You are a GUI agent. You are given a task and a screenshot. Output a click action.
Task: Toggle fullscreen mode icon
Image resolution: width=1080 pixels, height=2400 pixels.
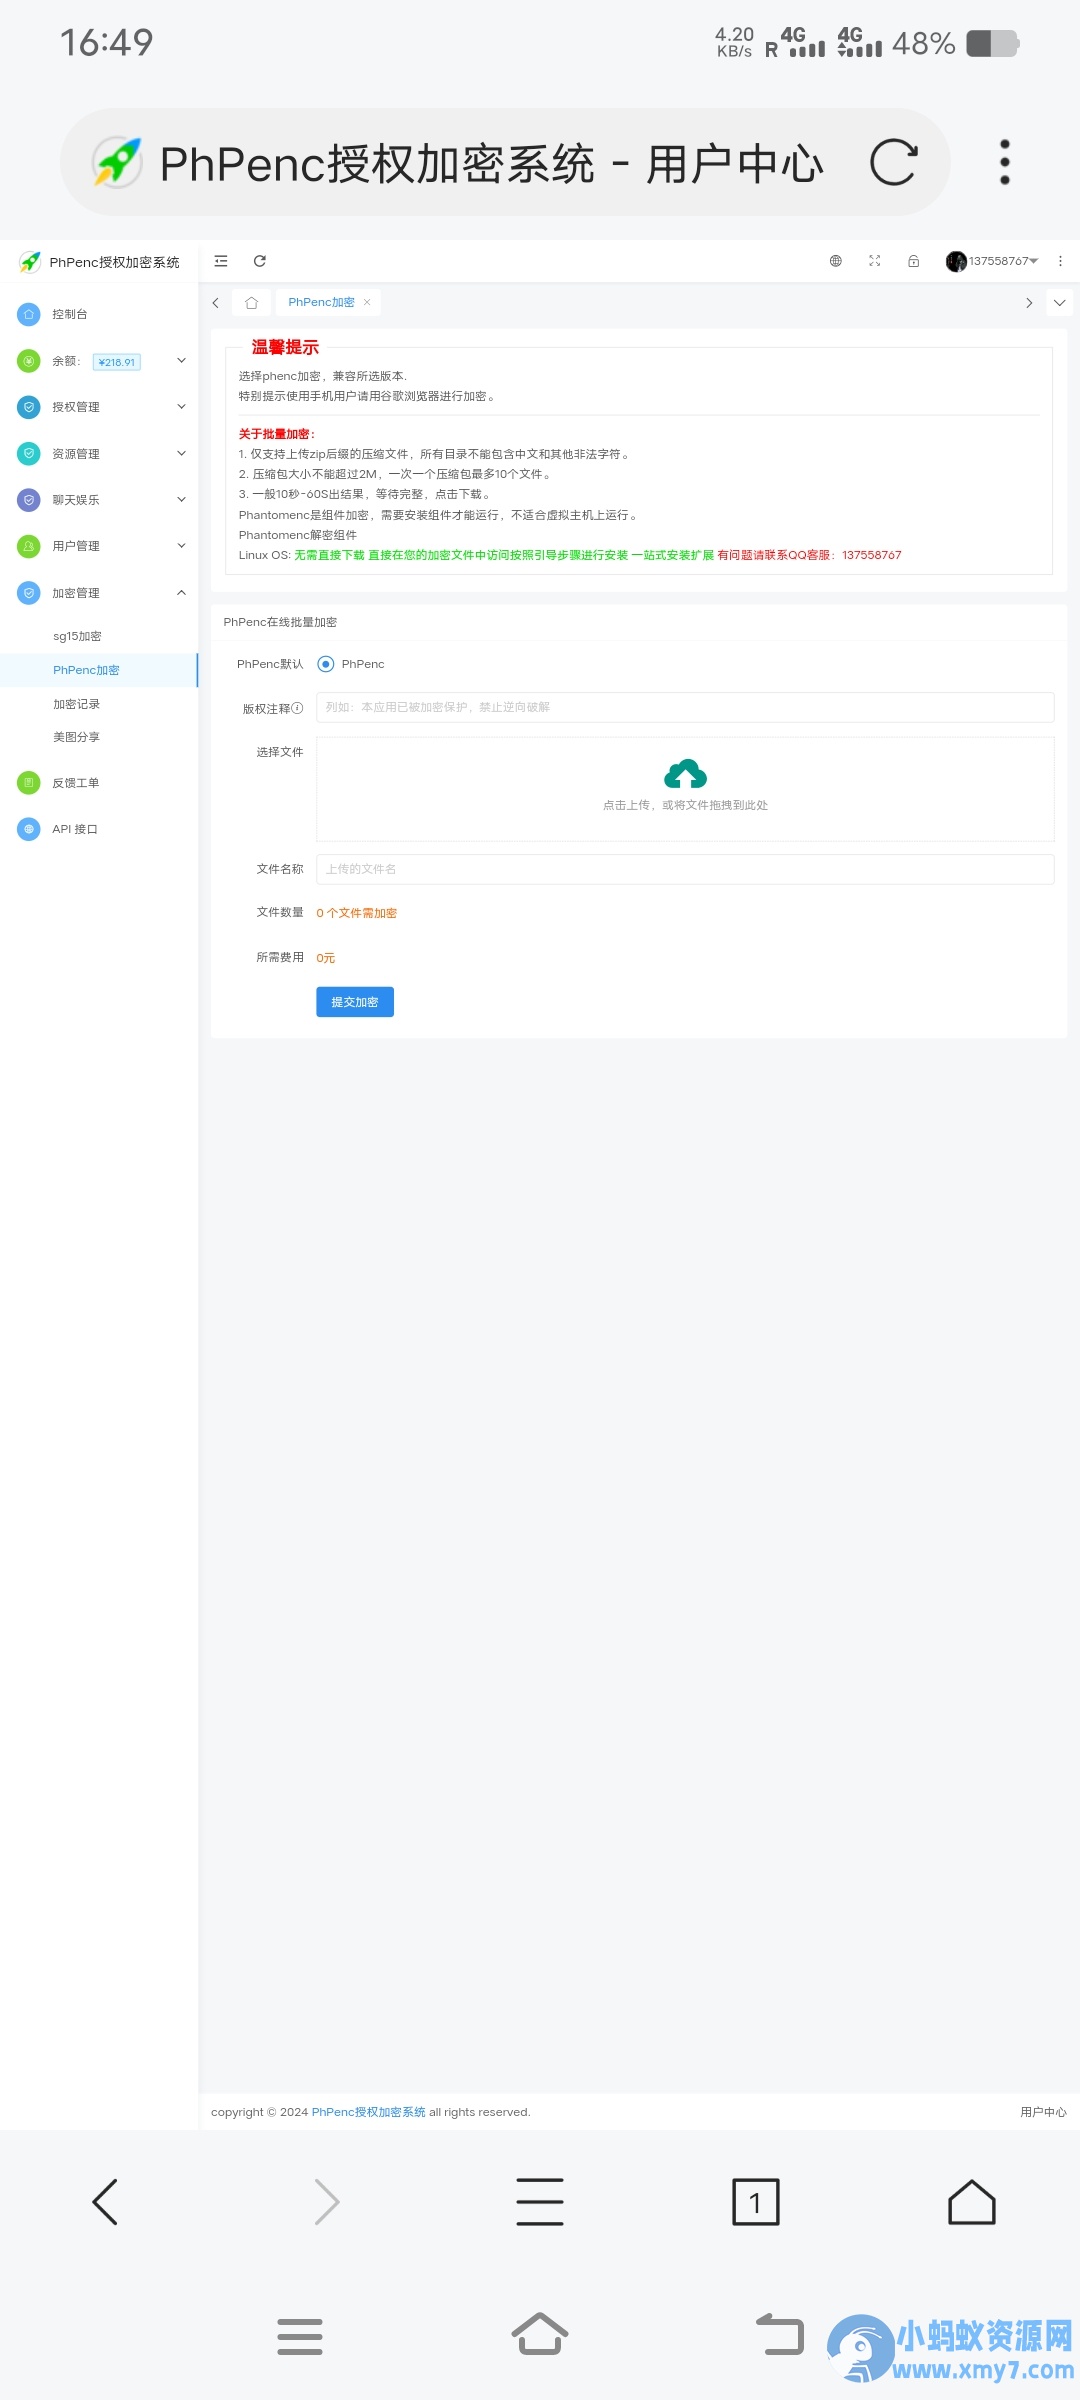[875, 261]
